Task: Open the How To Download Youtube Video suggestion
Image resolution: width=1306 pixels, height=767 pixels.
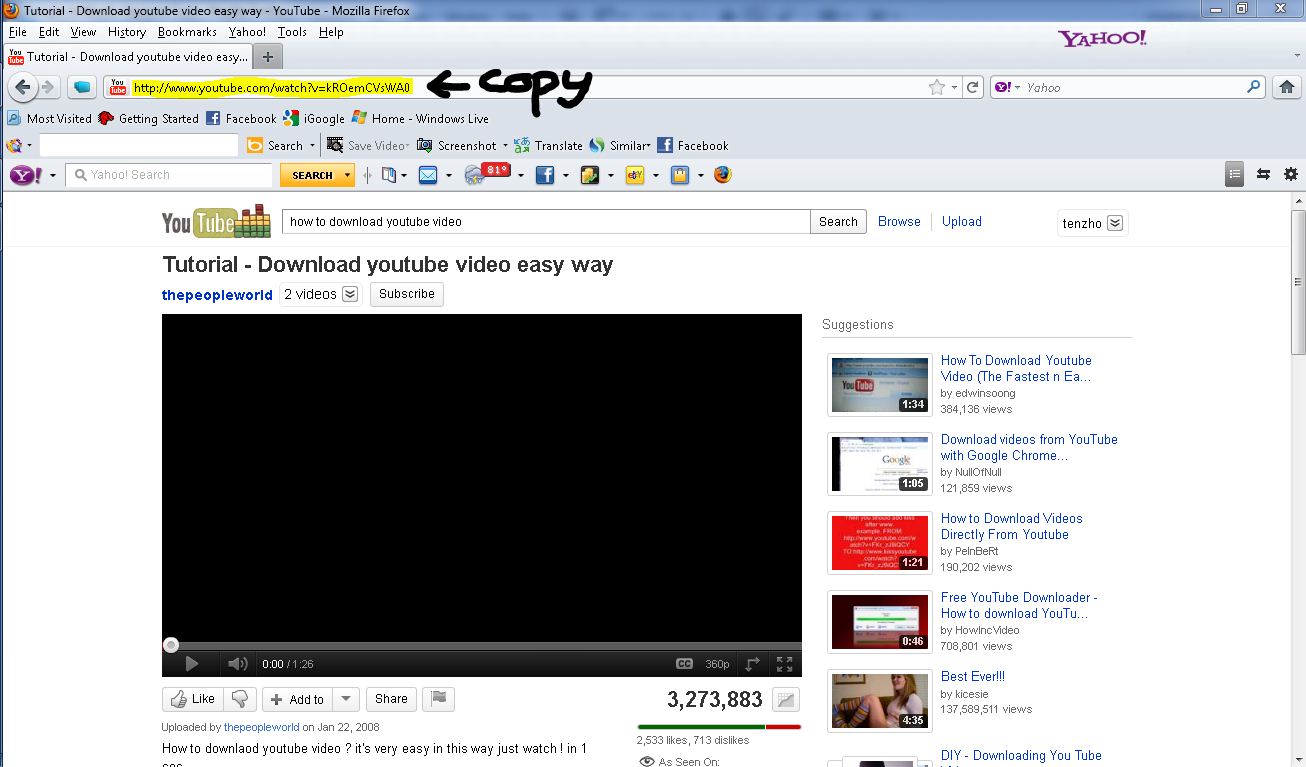Action: (1016, 368)
